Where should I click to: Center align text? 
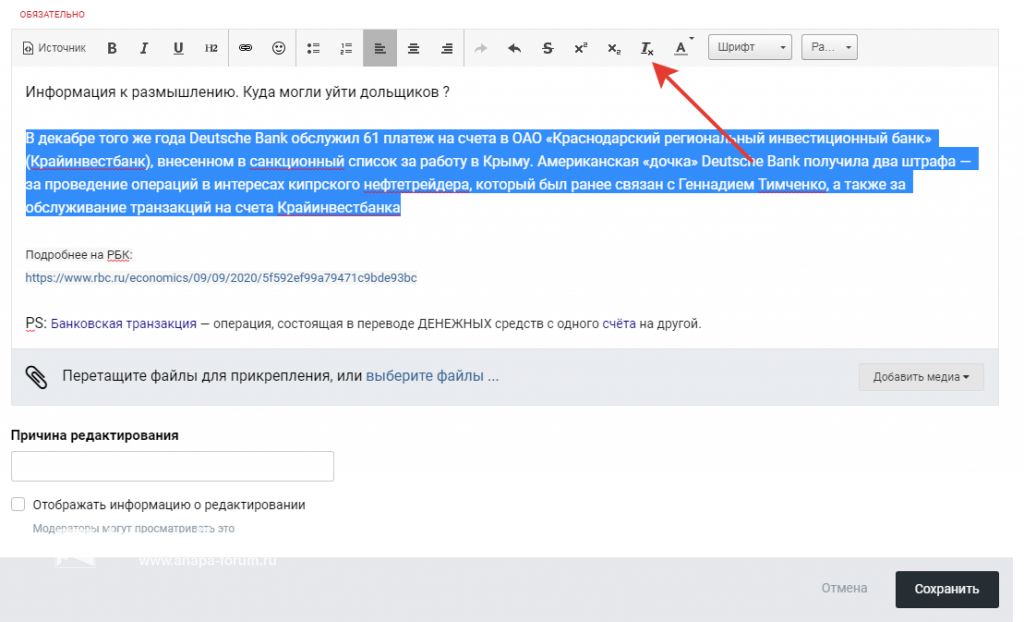pos(413,48)
